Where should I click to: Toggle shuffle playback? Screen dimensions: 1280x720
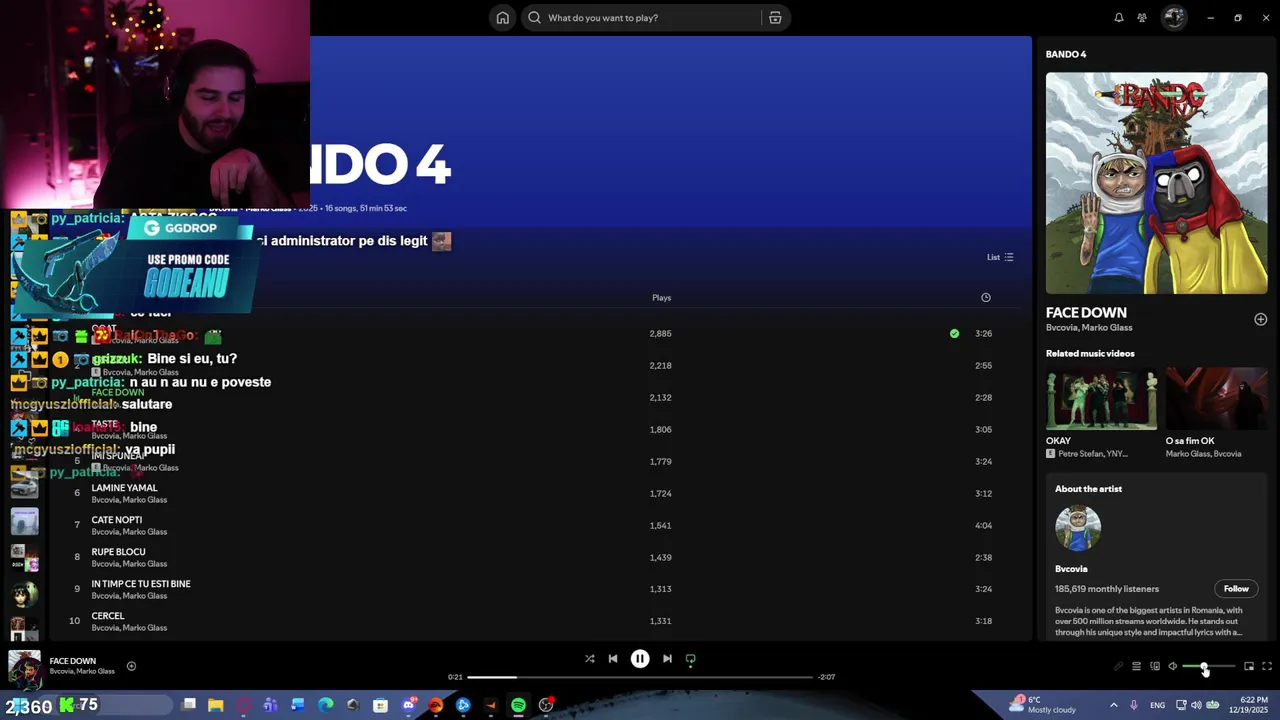coord(589,659)
